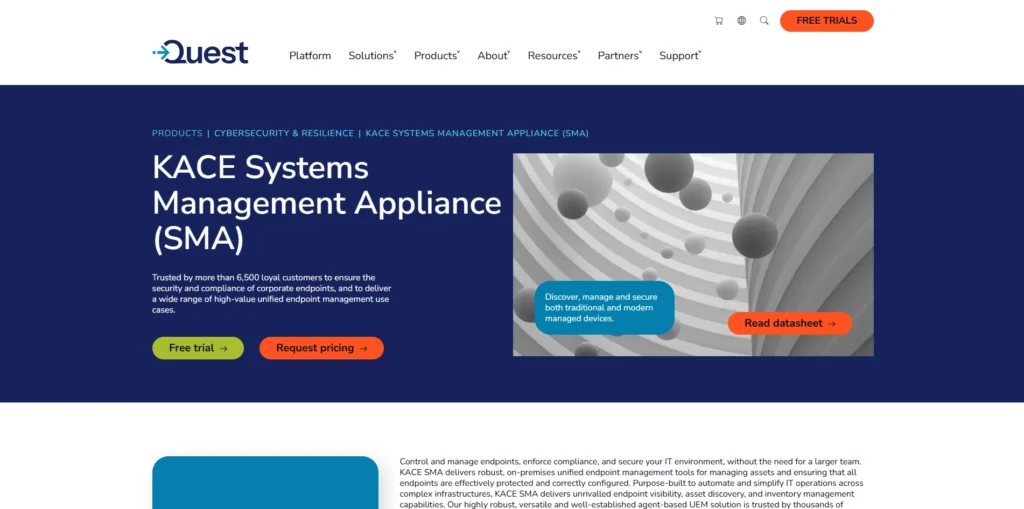Viewport: 1024px width, 509px height.
Task: Click the KACE Systems Management Appliance heading
Action: pyautogui.click(x=327, y=205)
